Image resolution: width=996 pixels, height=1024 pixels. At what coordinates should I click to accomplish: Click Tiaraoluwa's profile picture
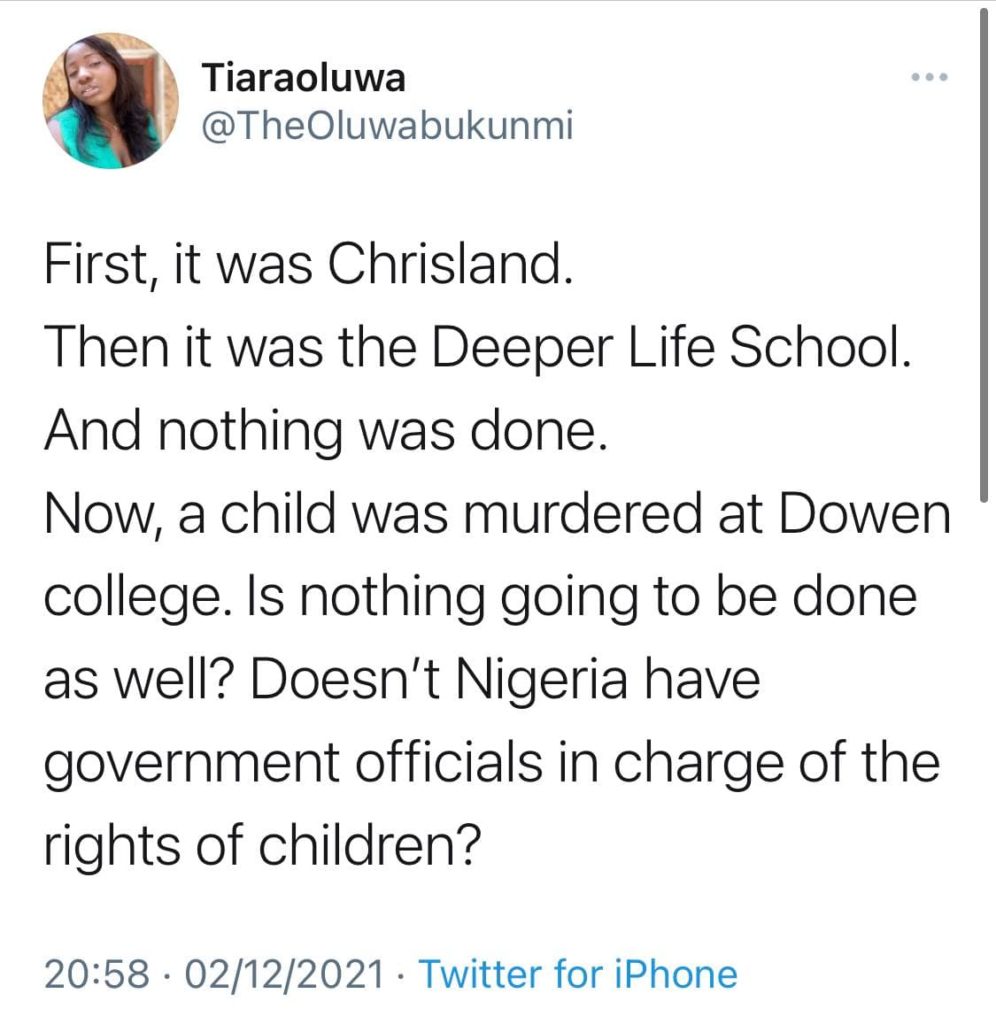pyautogui.click(x=111, y=100)
